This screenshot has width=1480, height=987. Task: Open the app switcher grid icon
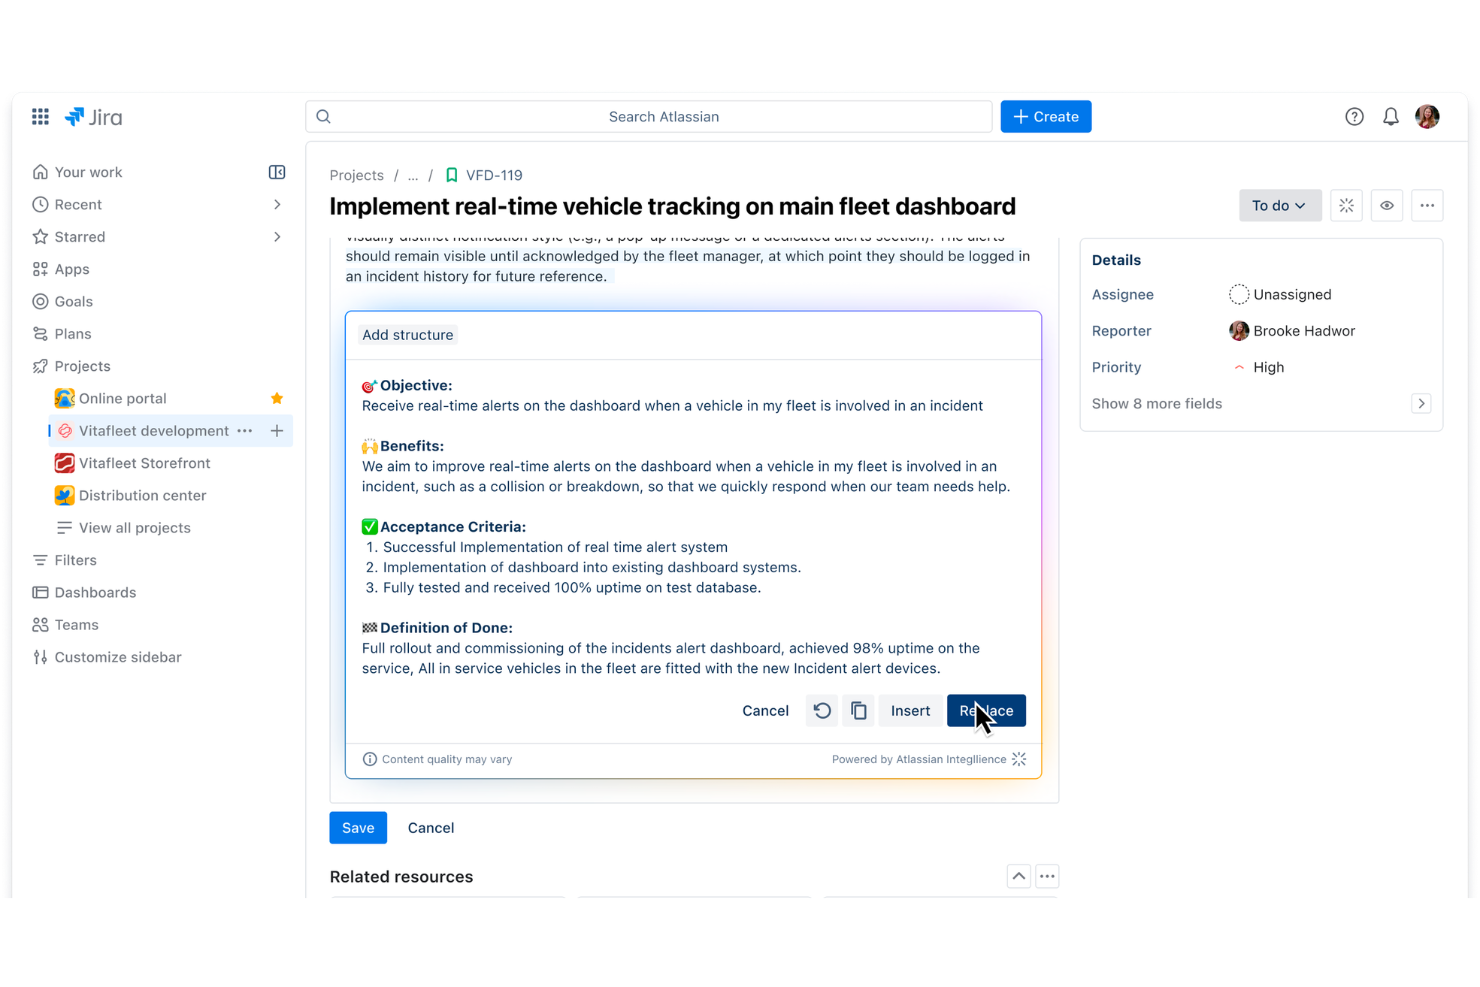[40, 117]
